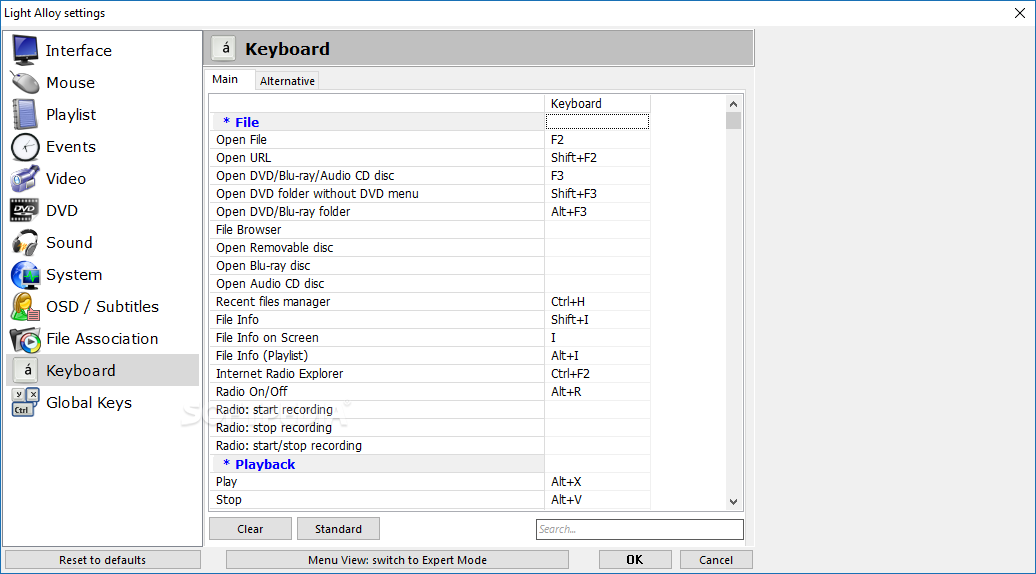Switch menu view to Expert Mode
Image resolution: width=1036 pixels, height=574 pixels.
(x=397, y=560)
